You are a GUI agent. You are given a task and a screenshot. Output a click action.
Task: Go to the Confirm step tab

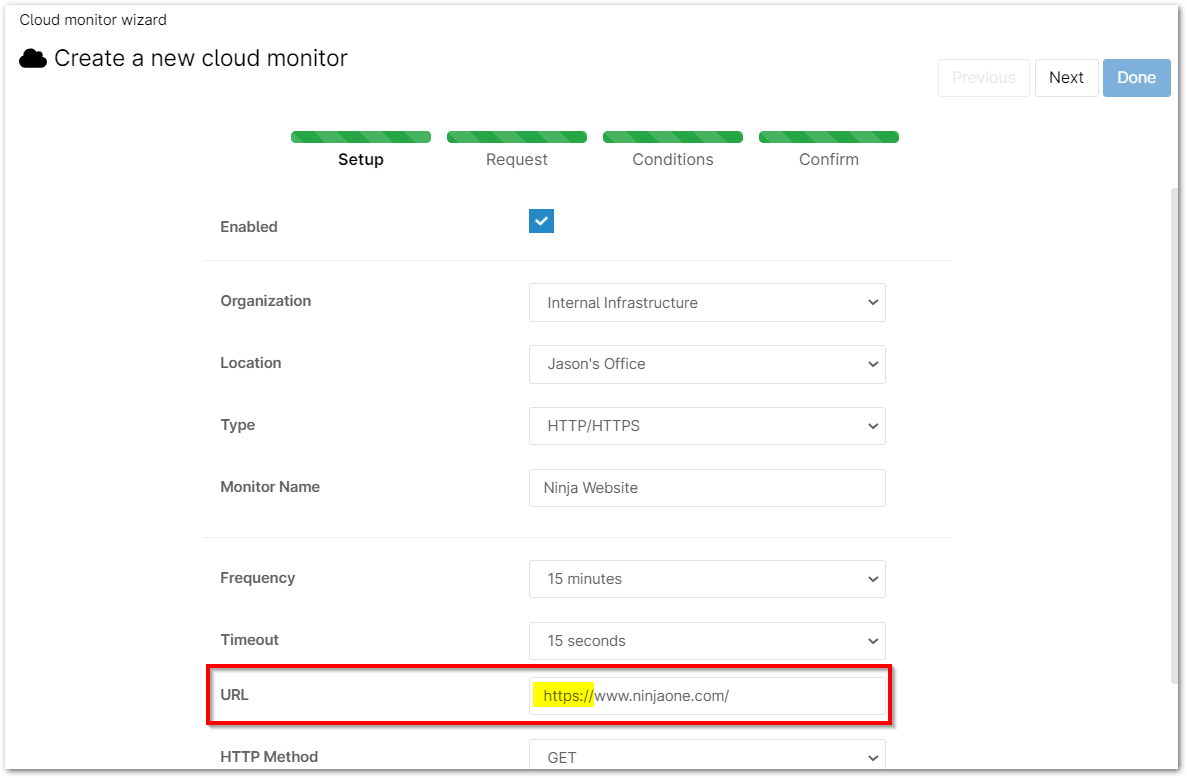[x=829, y=160]
